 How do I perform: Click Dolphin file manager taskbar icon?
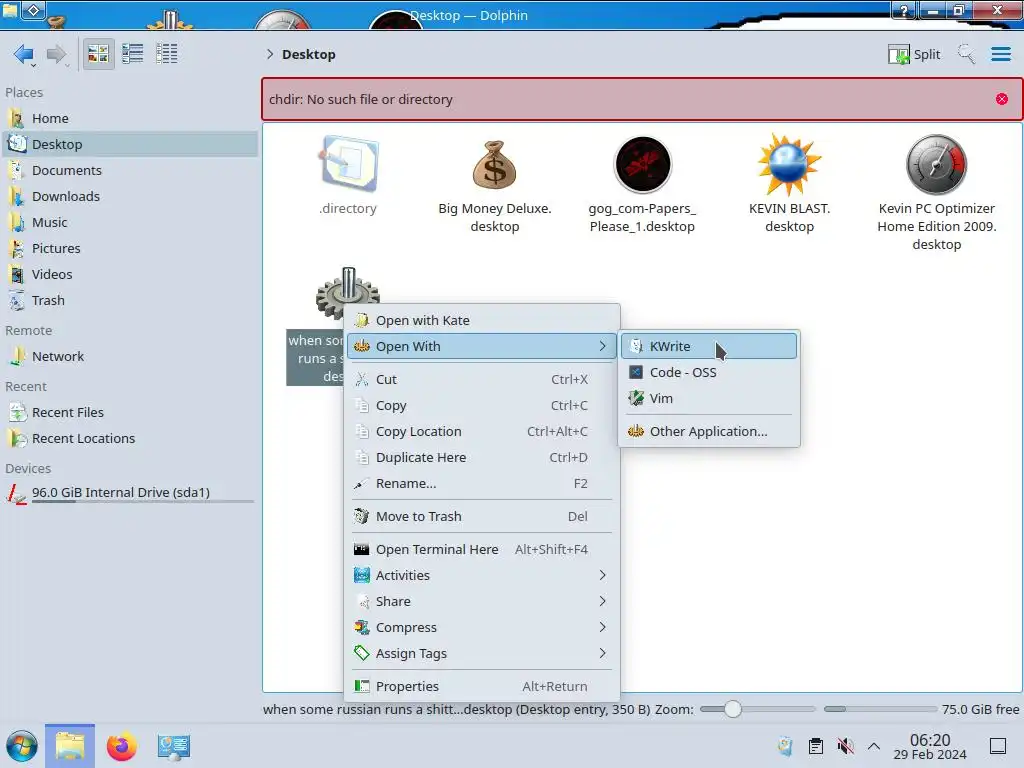70,746
